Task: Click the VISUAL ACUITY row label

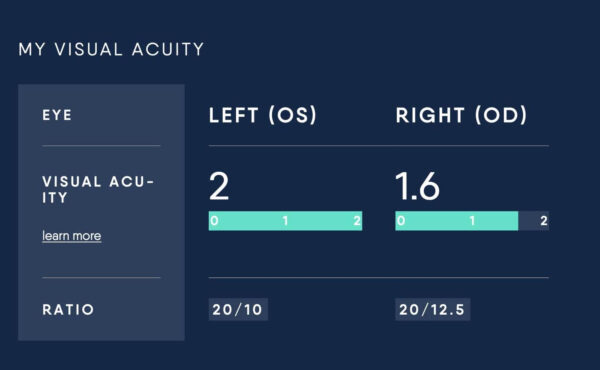Action: [x=98, y=189]
